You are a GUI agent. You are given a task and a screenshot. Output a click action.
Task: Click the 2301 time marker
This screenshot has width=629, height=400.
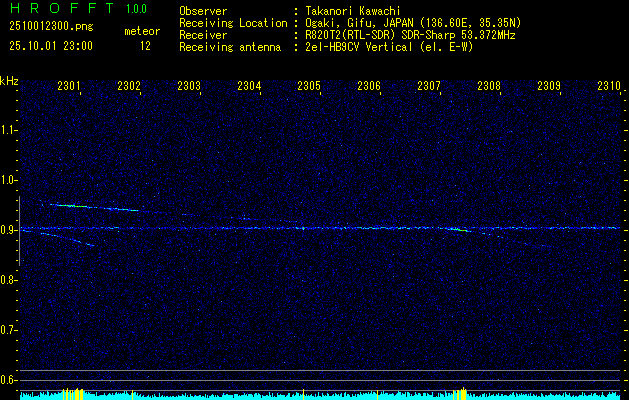[69, 87]
